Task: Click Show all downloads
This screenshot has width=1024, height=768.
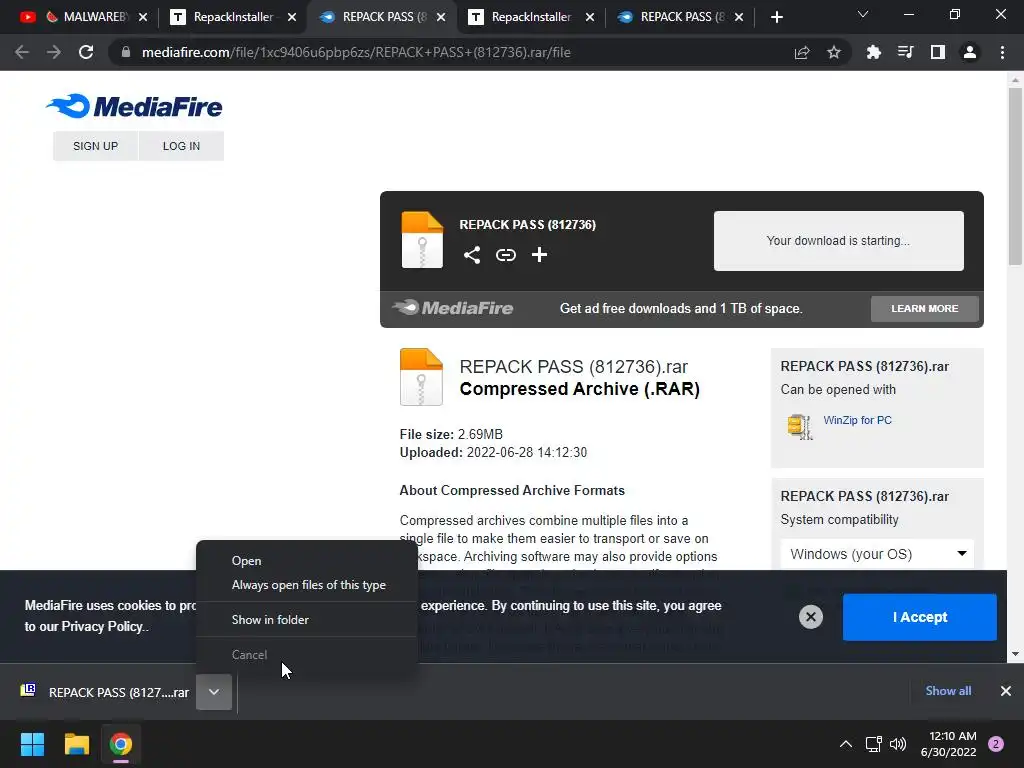Action: 948,691
